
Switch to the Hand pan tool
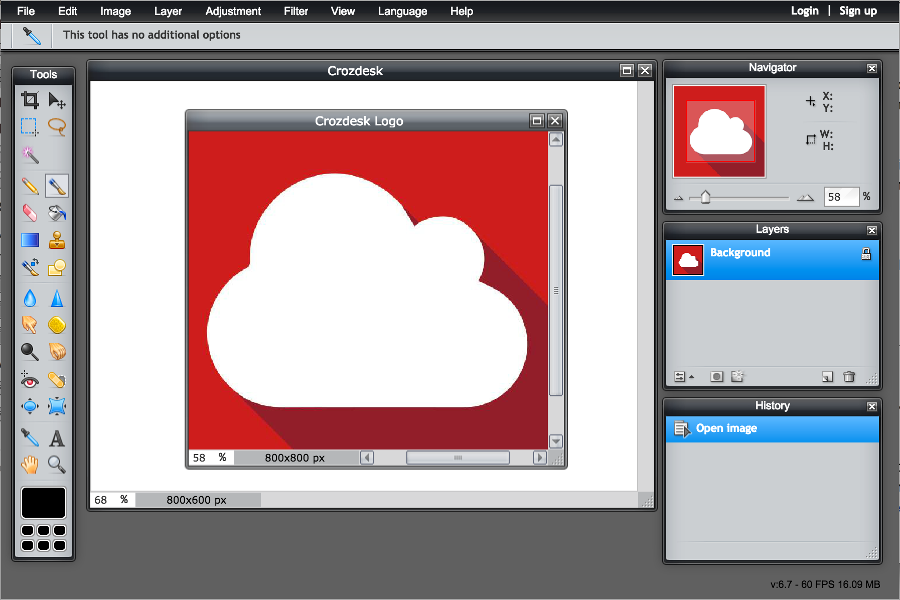pyautogui.click(x=30, y=464)
